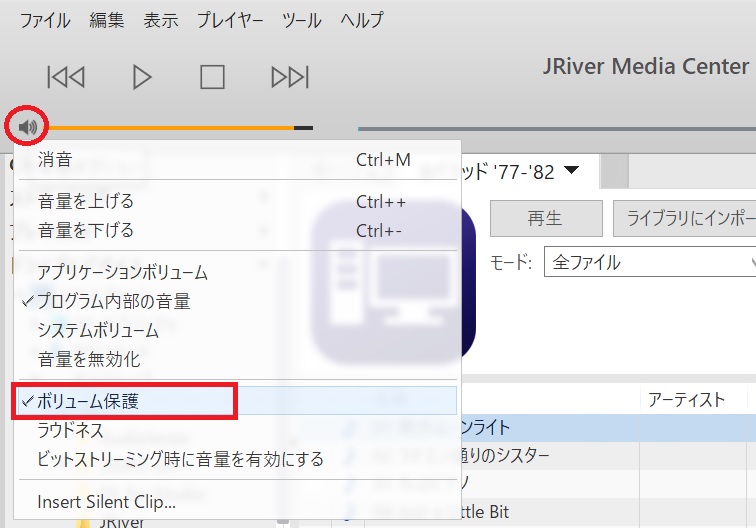756x528 pixels.
Task: Stop playback with the square button
Action: (212, 77)
